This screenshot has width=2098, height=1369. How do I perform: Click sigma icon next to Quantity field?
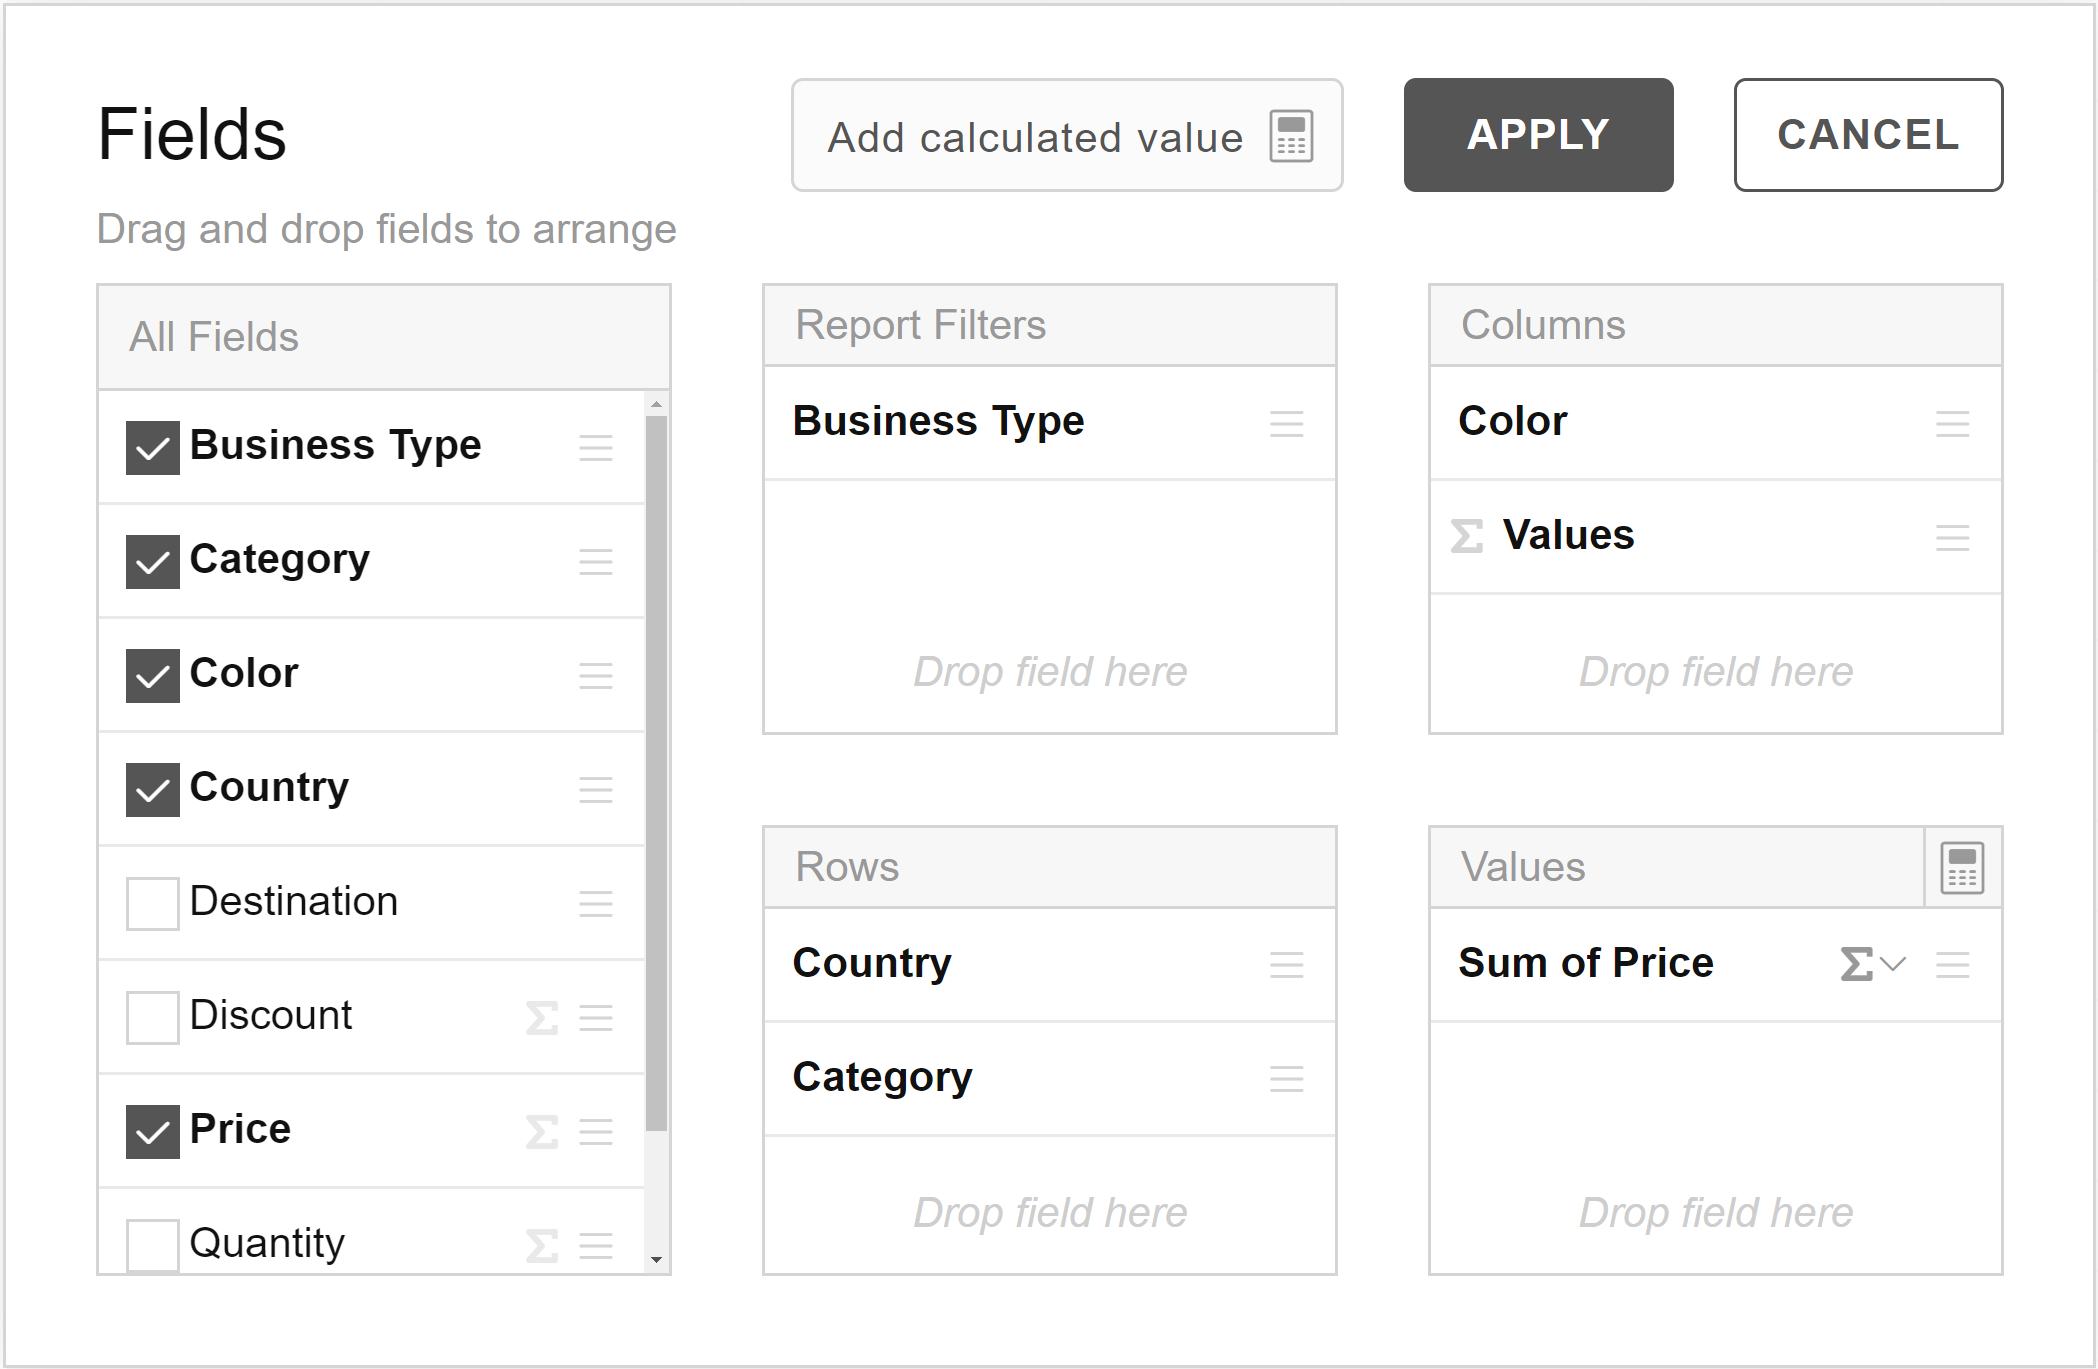point(542,1245)
